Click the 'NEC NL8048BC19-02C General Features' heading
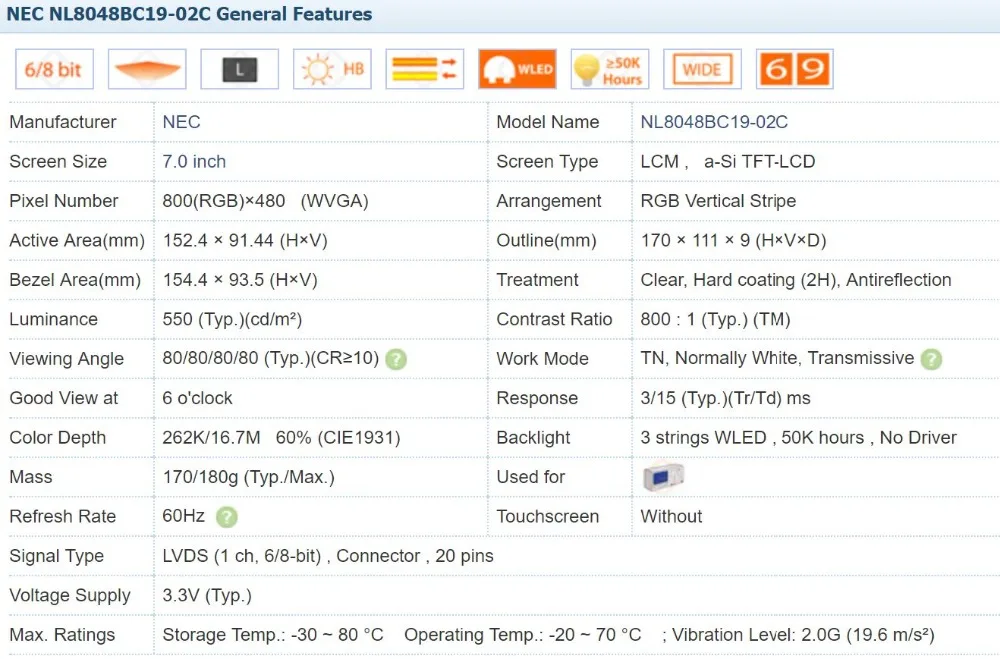Viewport: 1000px width, 659px height. (x=189, y=14)
